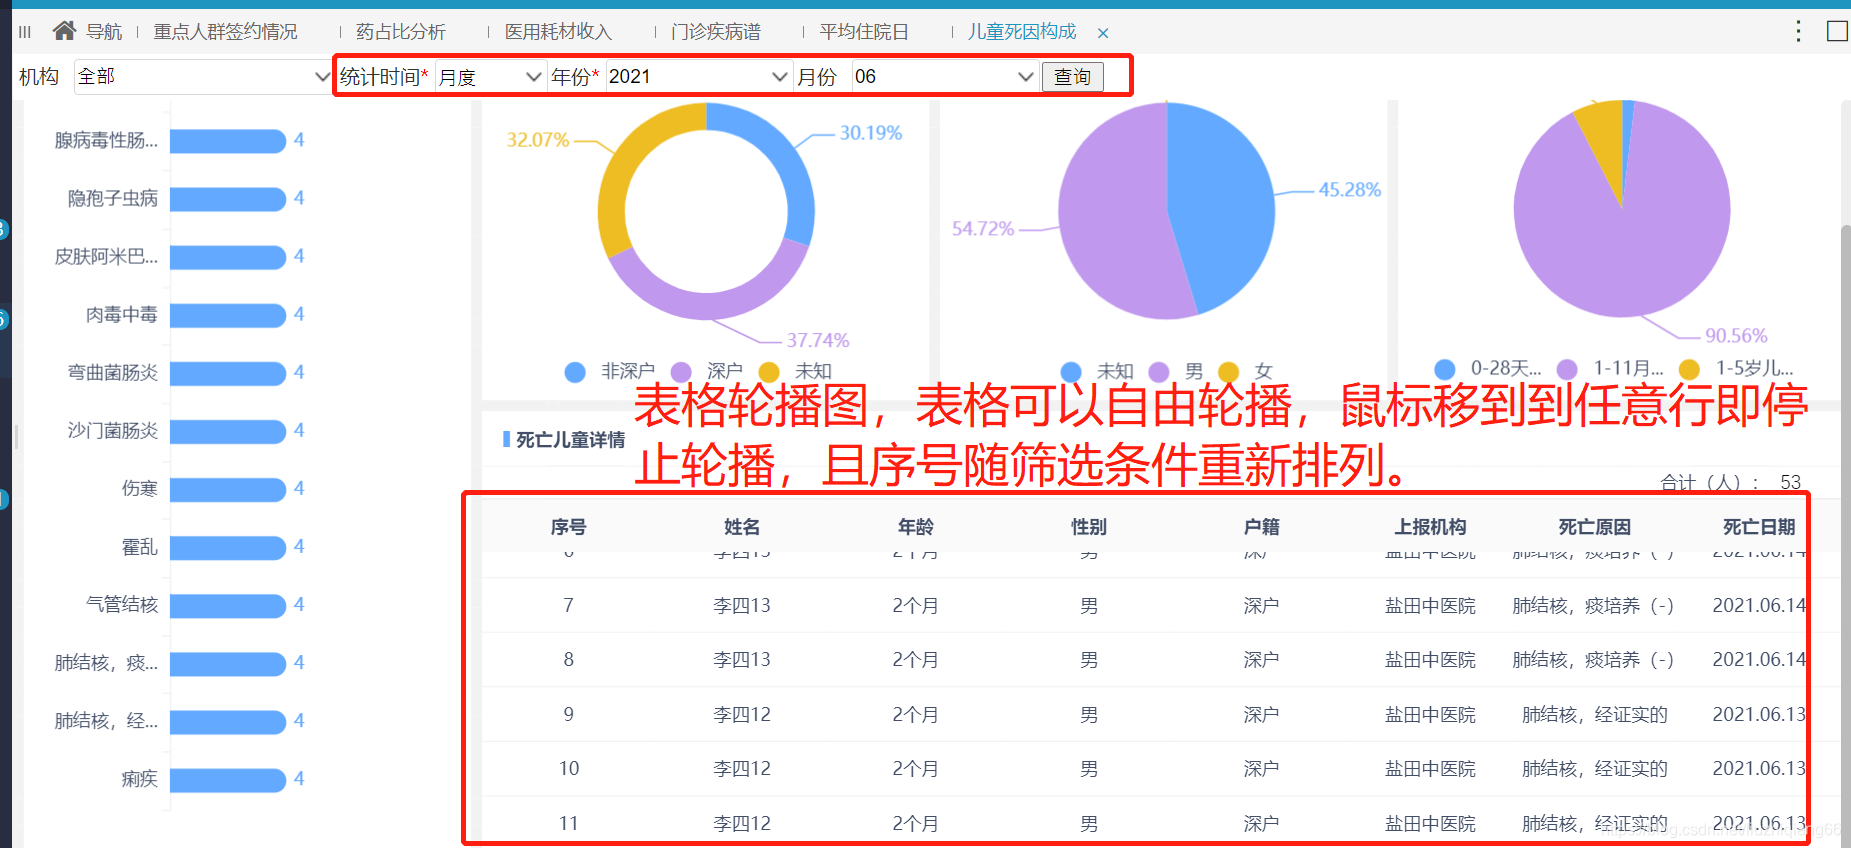
Task: Click the 死亡原因 column header
Action: (x=1594, y=527)
